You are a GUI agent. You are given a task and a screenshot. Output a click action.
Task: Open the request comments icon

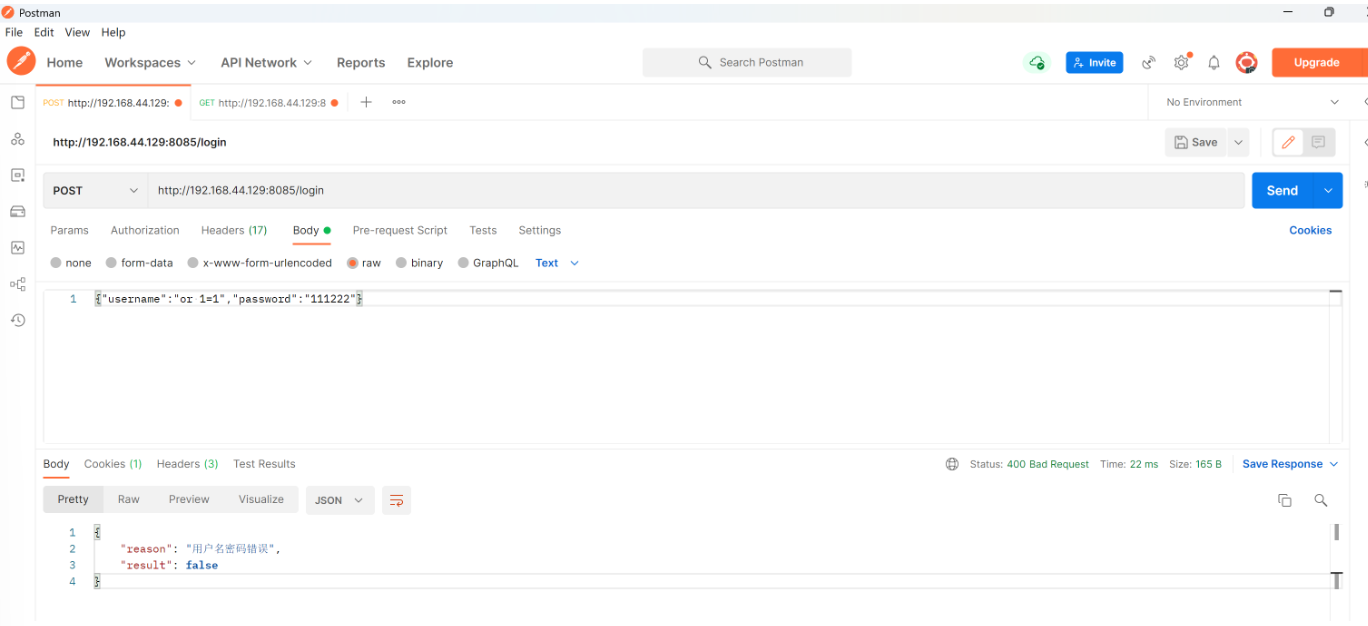point(1318,142)
